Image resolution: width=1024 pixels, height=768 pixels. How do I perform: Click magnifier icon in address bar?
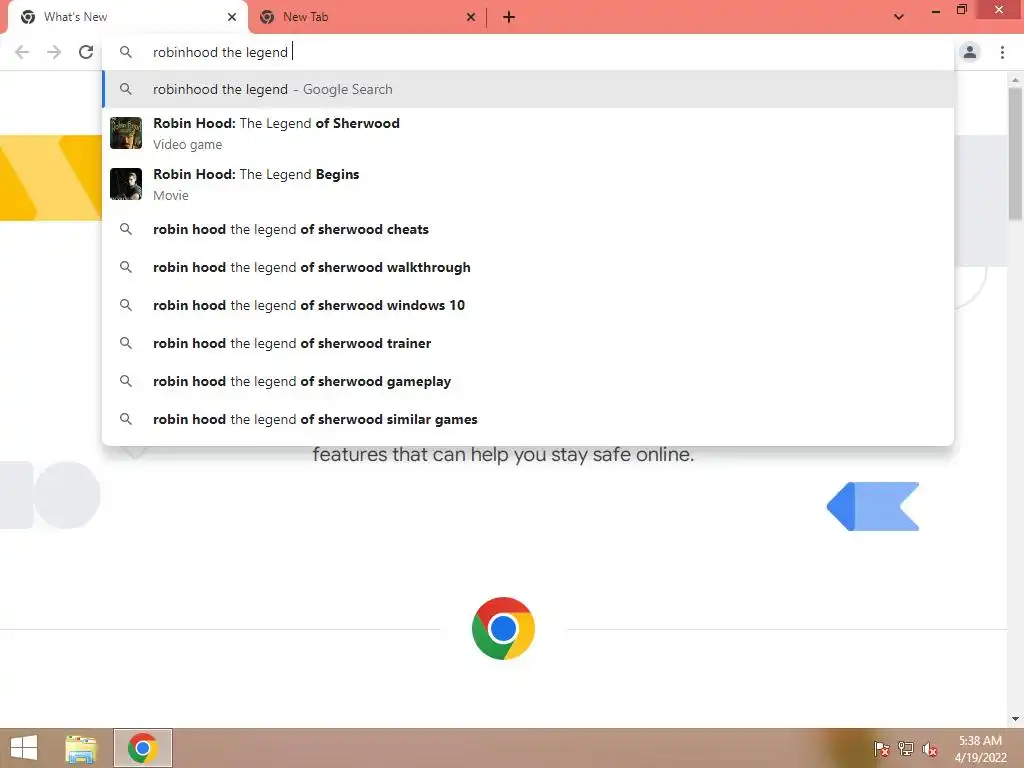coord(126,52)
